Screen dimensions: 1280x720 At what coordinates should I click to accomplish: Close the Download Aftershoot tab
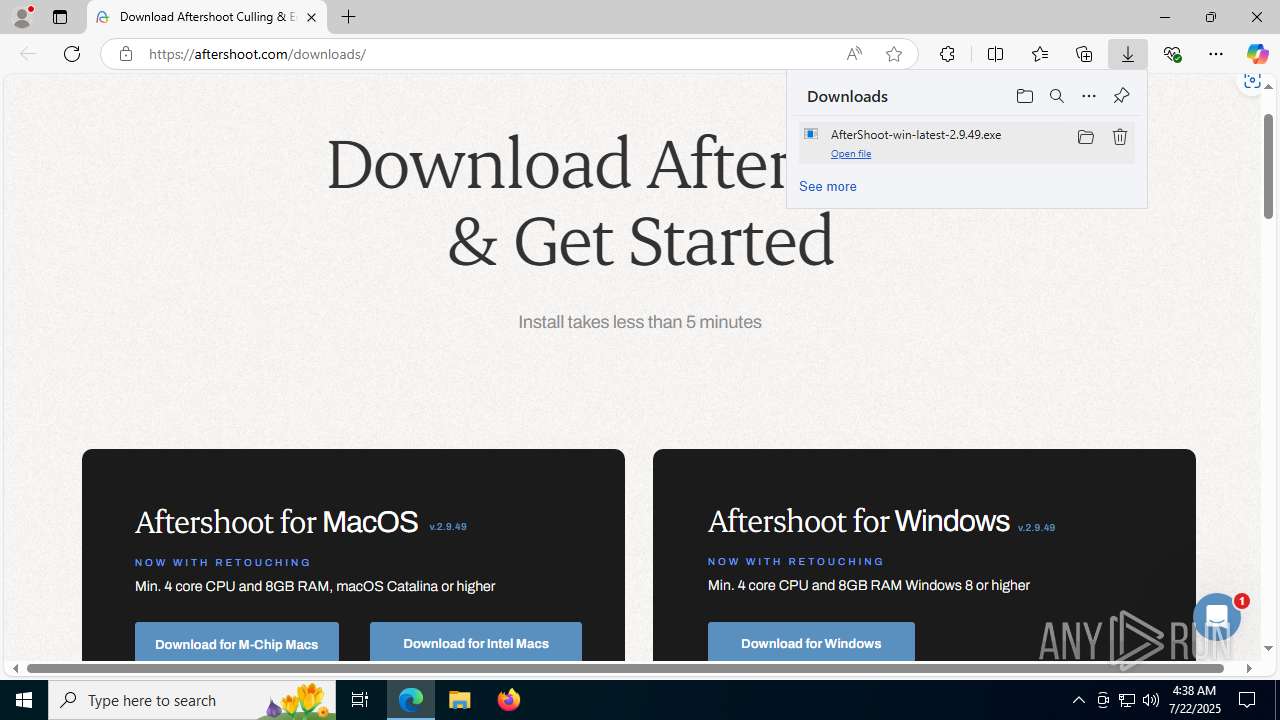click(311, 17)
